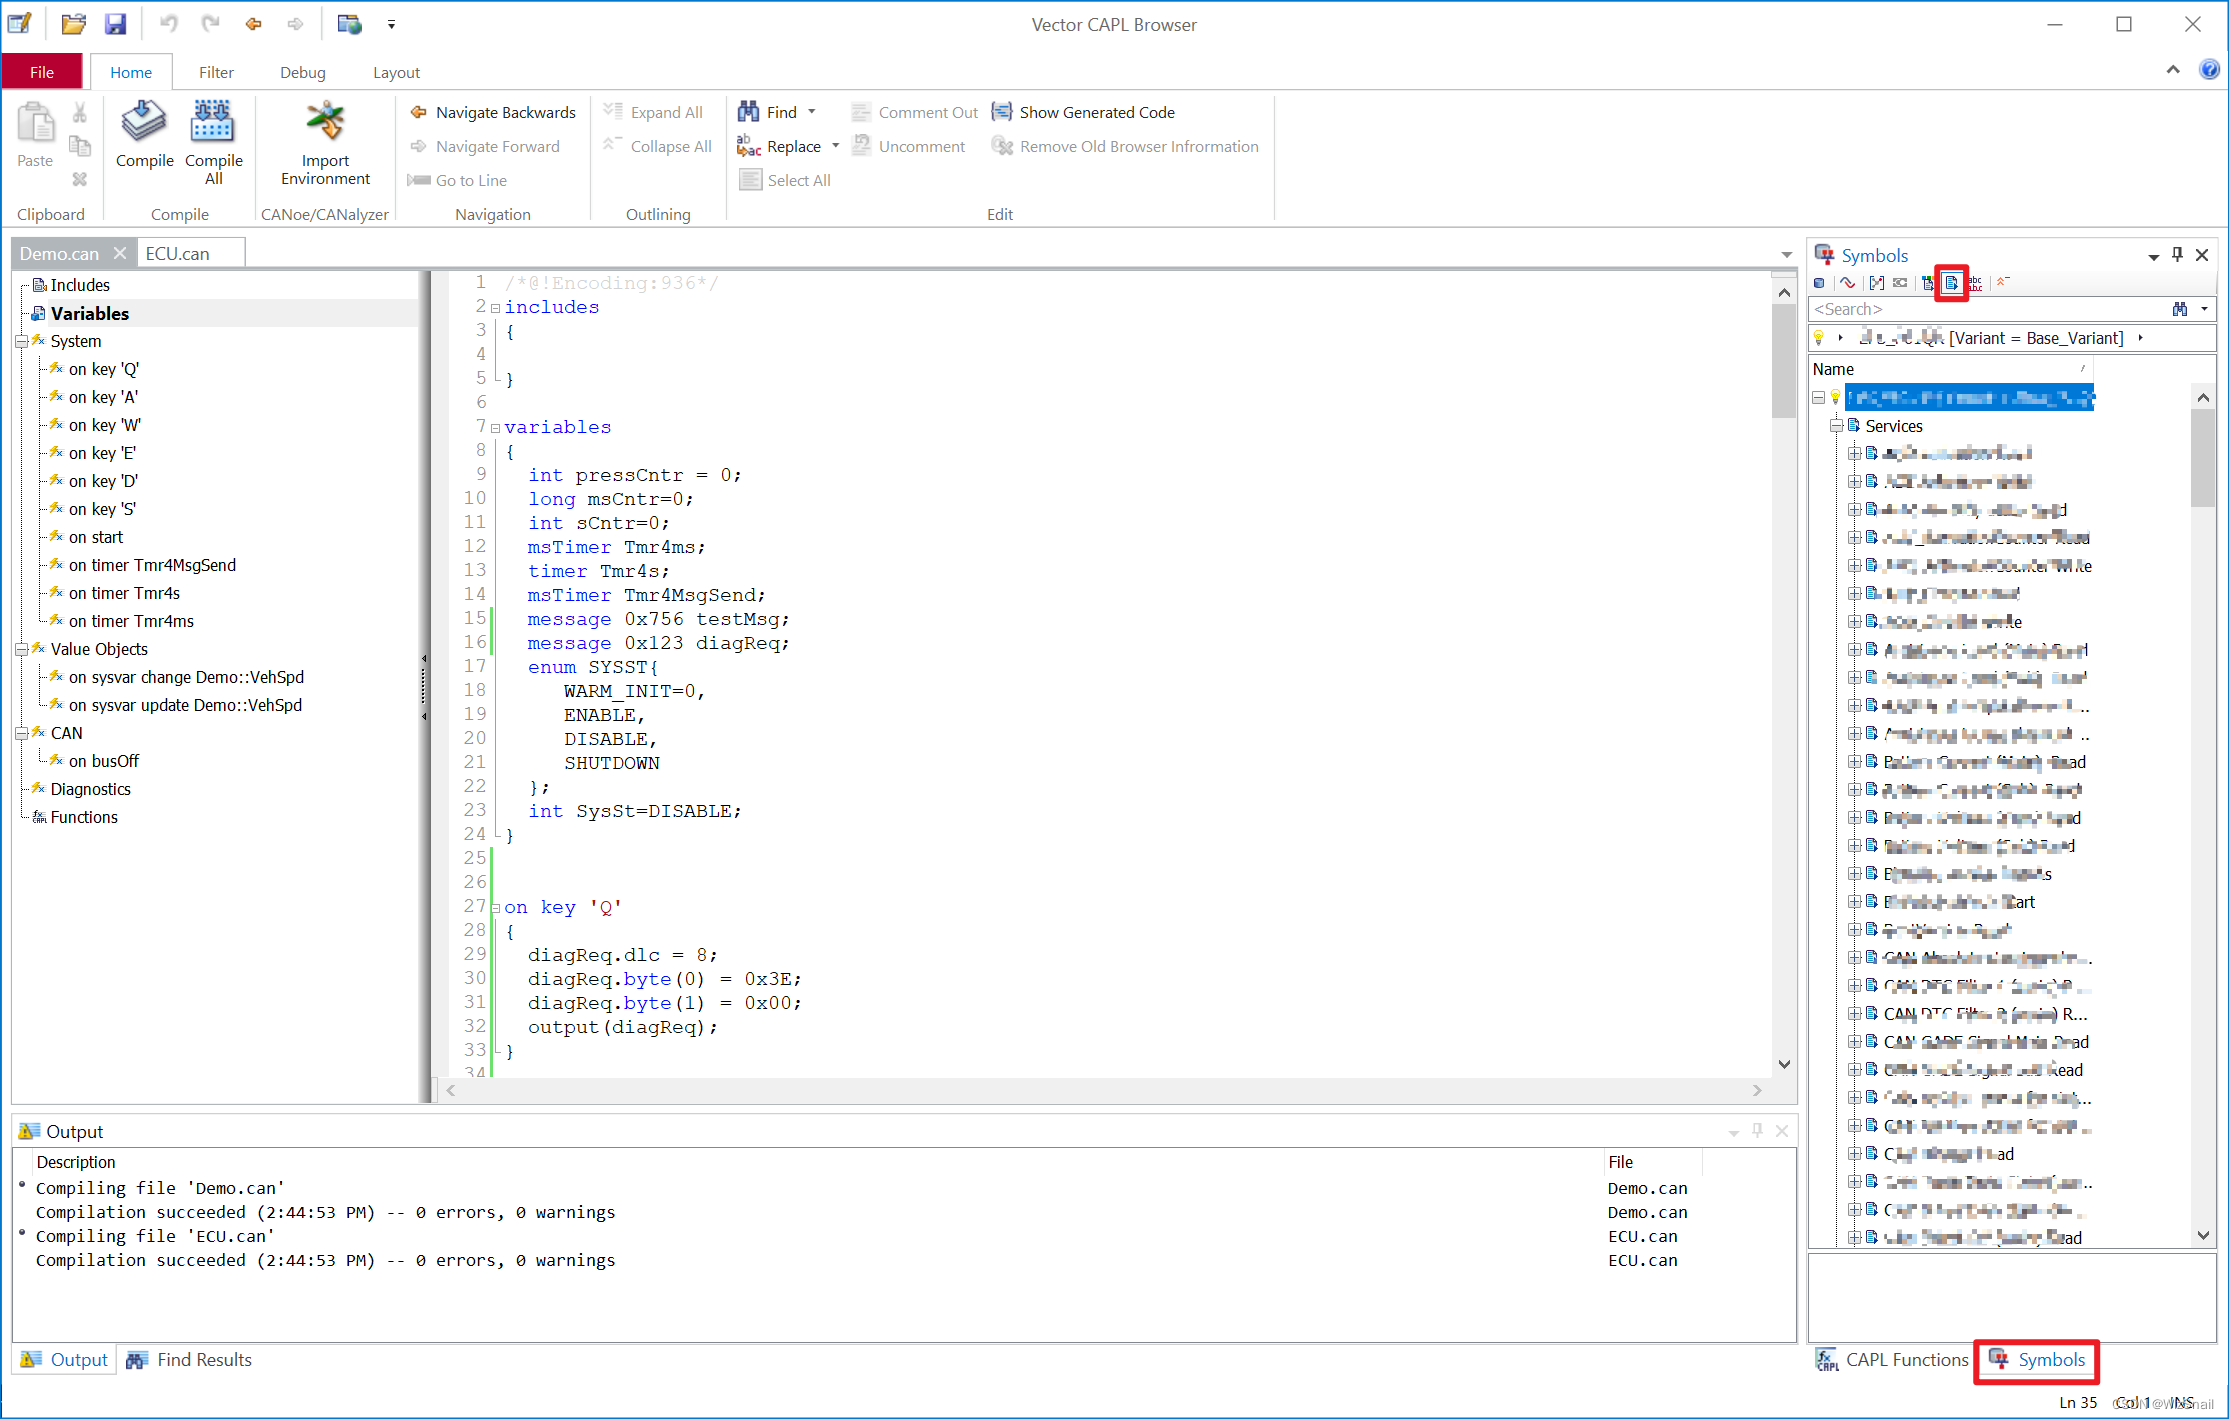Click Show Generated Code icon

click(1002, 112)
